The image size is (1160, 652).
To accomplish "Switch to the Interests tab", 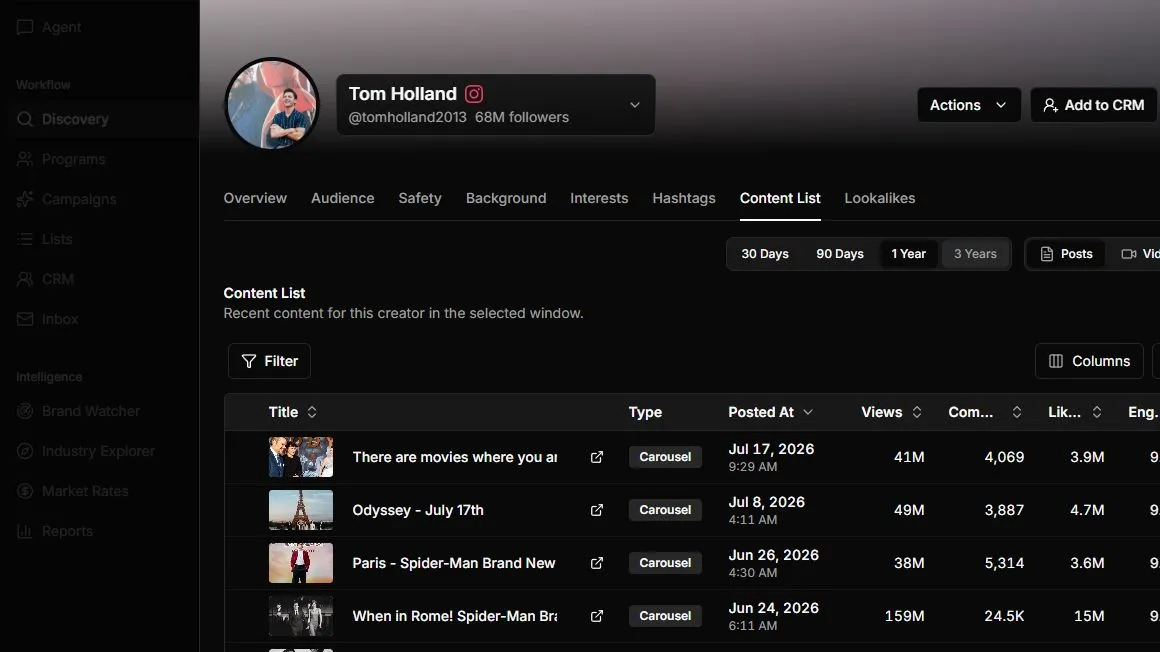I will [x=599, y=198].
